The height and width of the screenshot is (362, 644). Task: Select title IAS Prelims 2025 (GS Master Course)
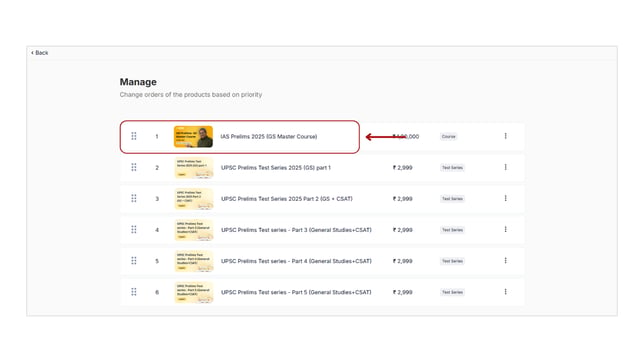[x=269, y=136]
